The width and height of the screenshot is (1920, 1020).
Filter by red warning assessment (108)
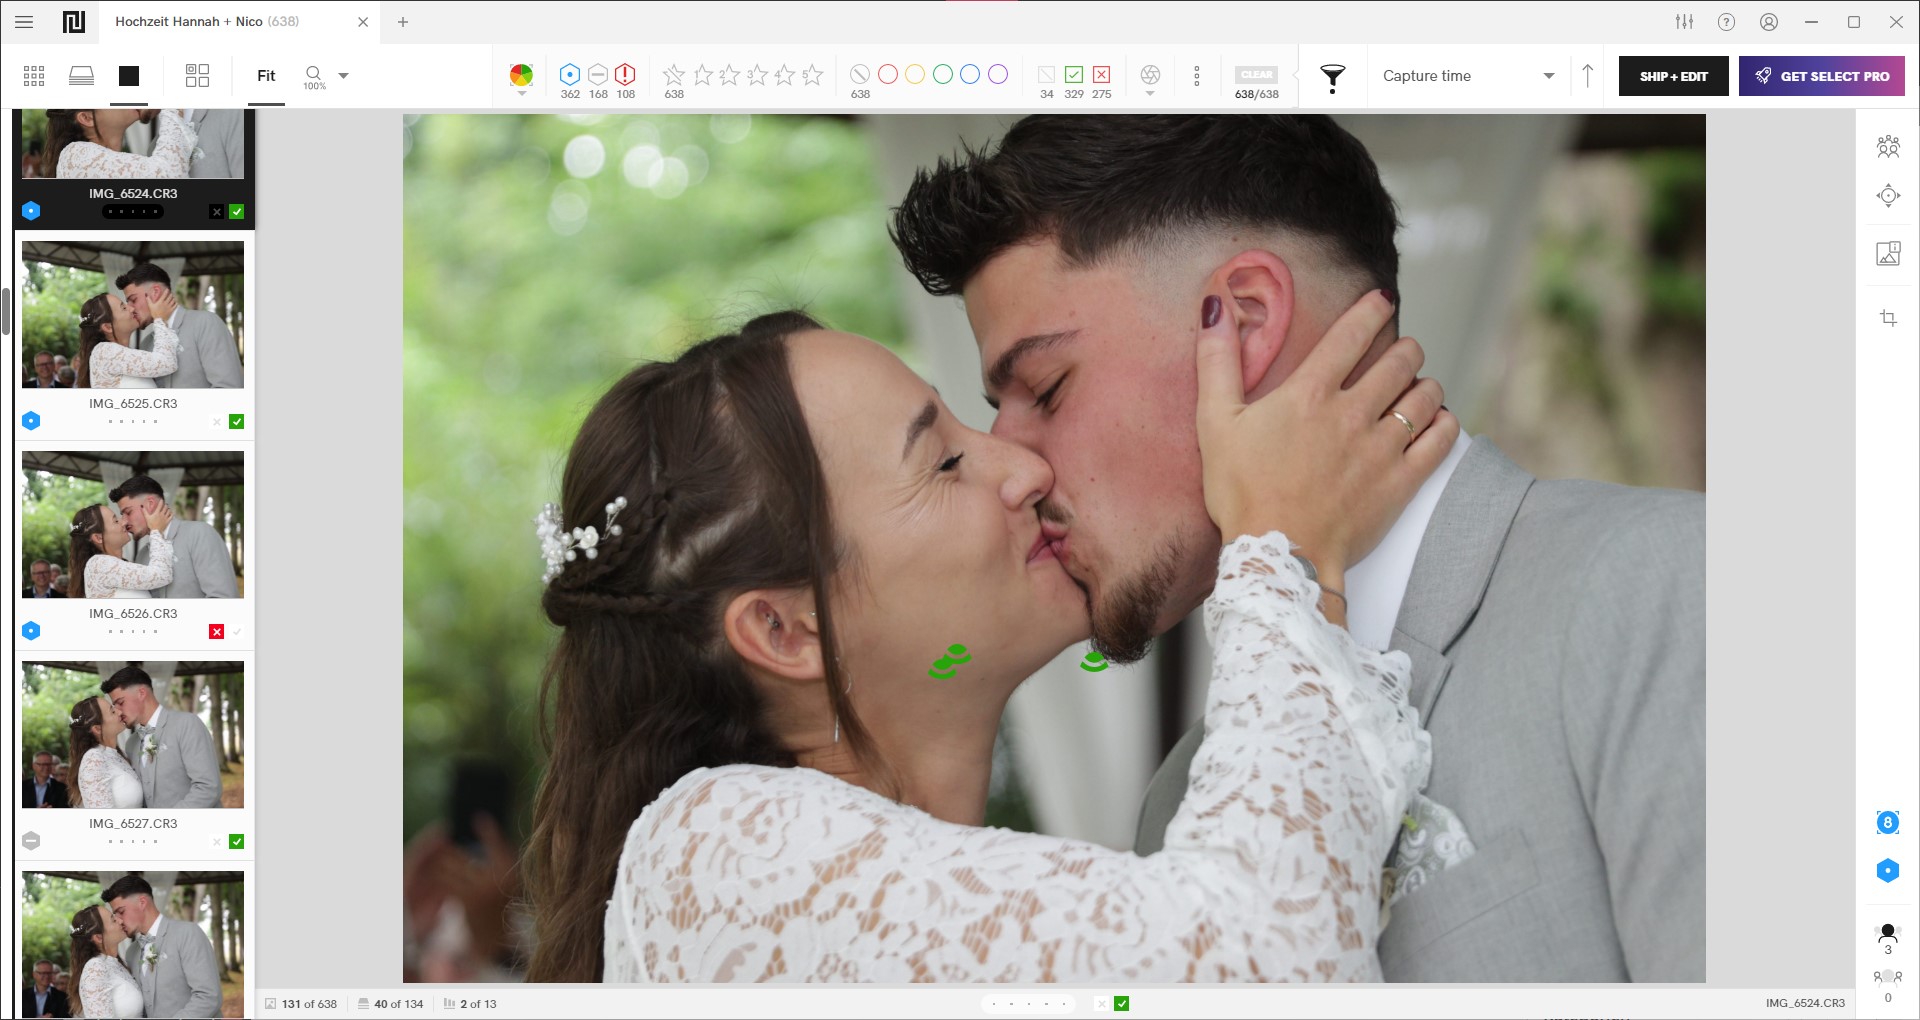click(626, 75)
